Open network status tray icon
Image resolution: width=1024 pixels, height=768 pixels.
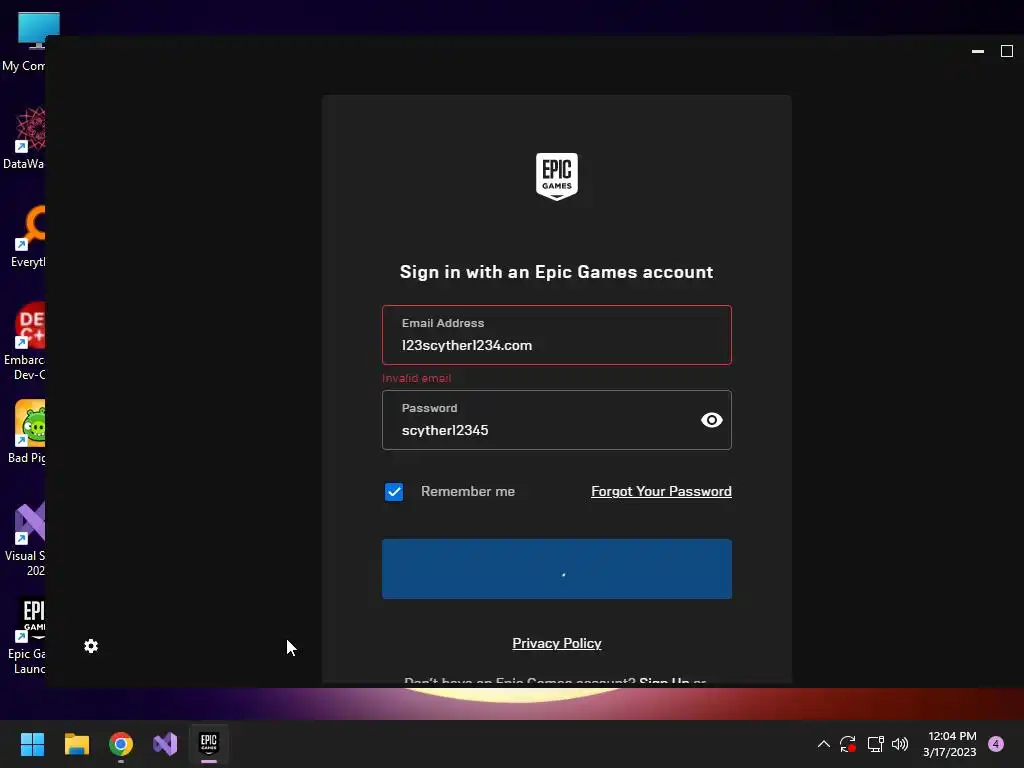point(875,744)
